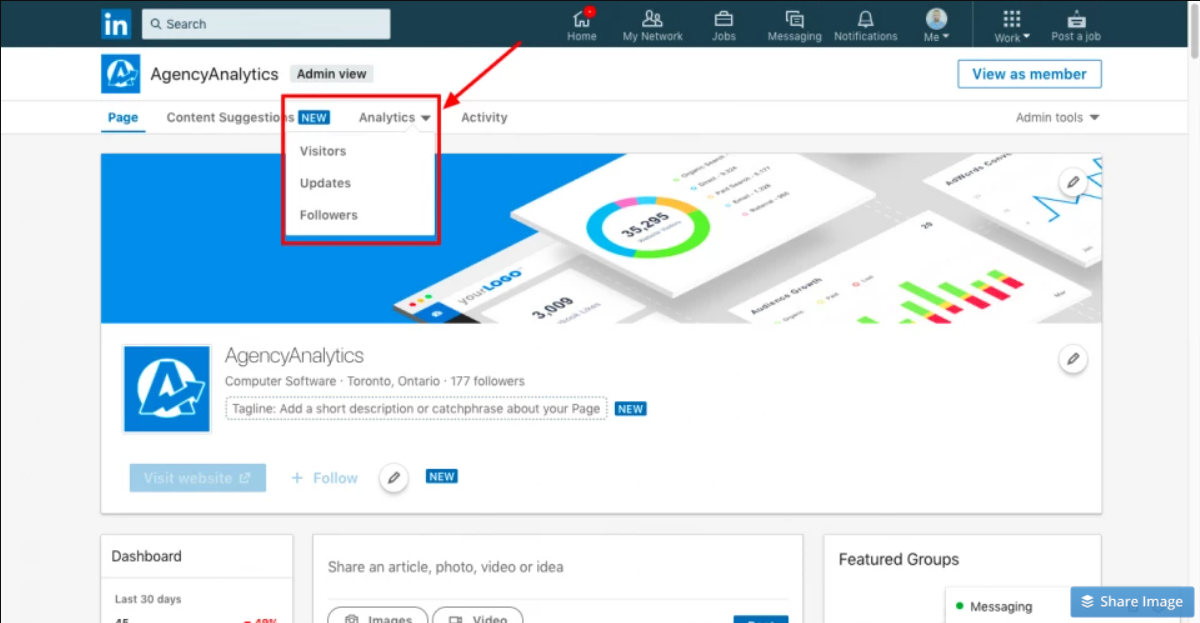Click the large AgencyAnalytics profile logo
Screen dimensions: 1200x623
pos(166,389)
